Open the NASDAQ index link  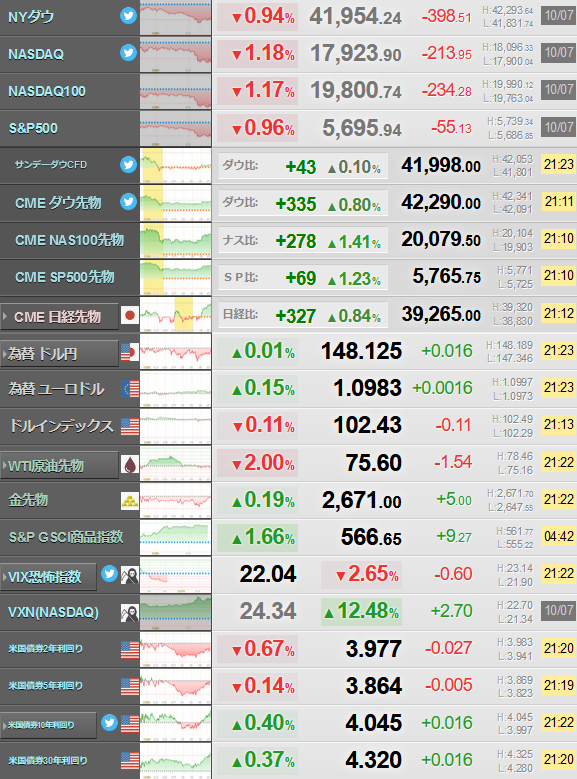[36, 54]
